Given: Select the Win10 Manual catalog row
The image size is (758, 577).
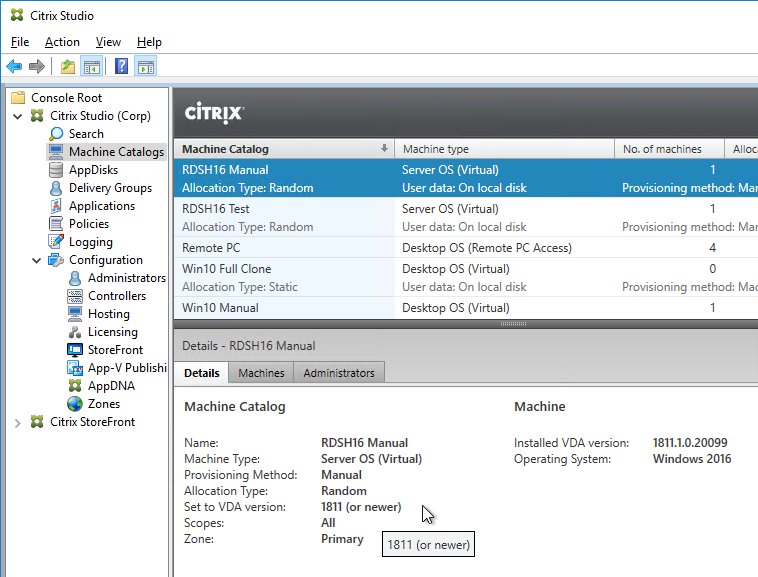Looking at the screenshot, I should 466,308.
